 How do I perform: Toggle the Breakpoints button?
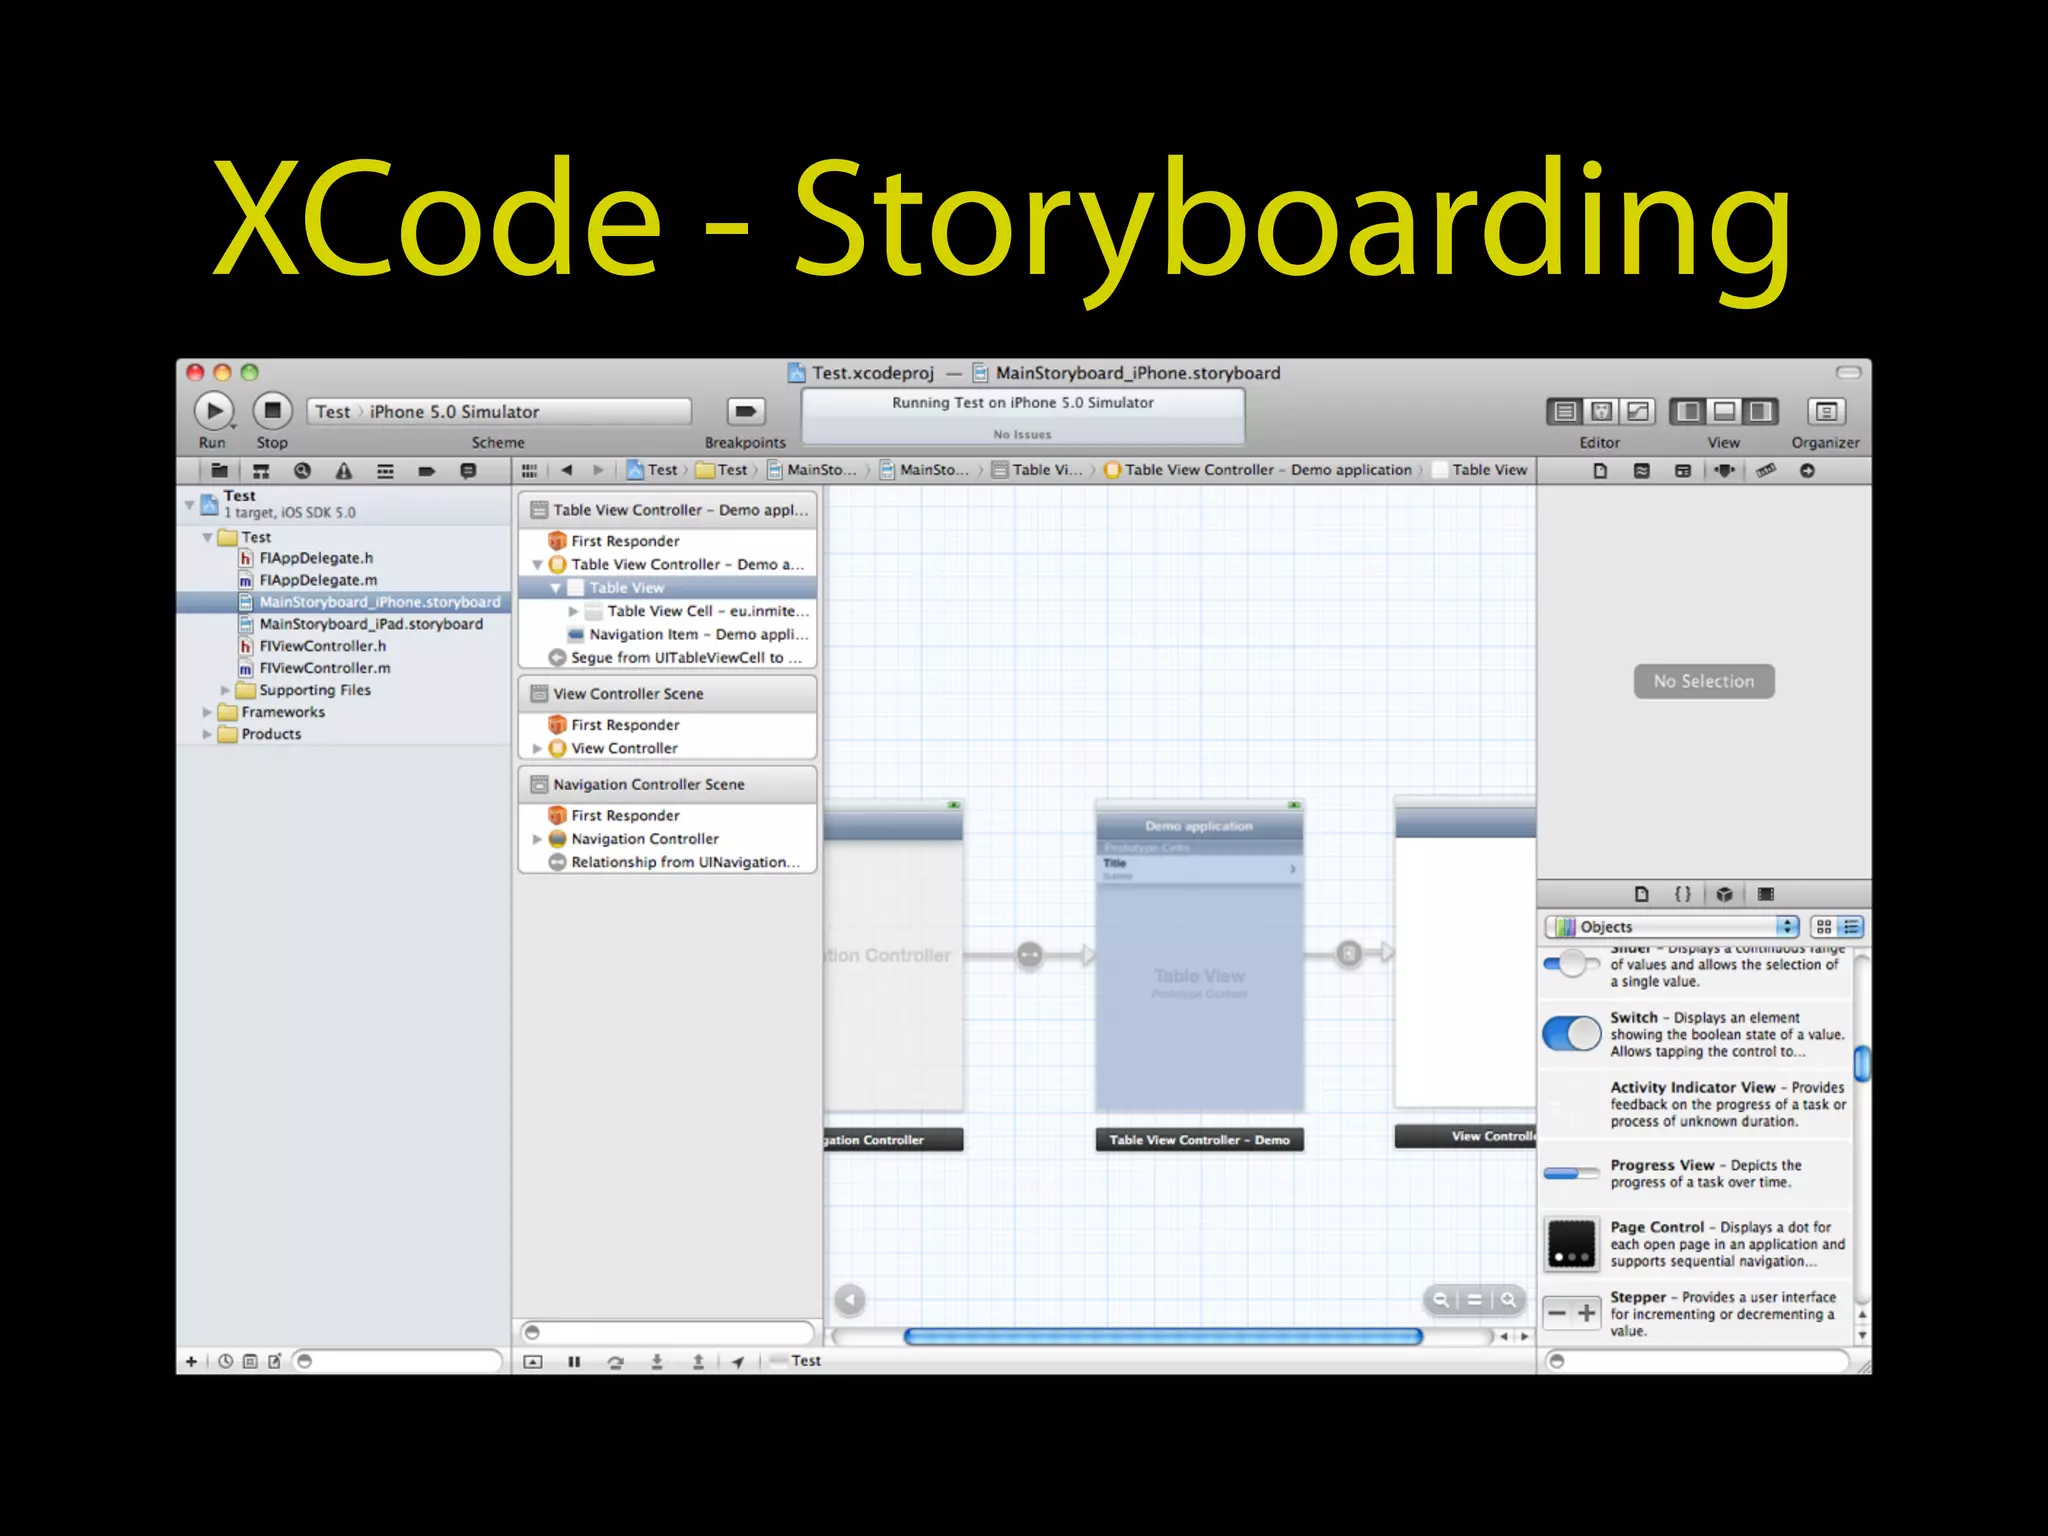click(745, 411)
